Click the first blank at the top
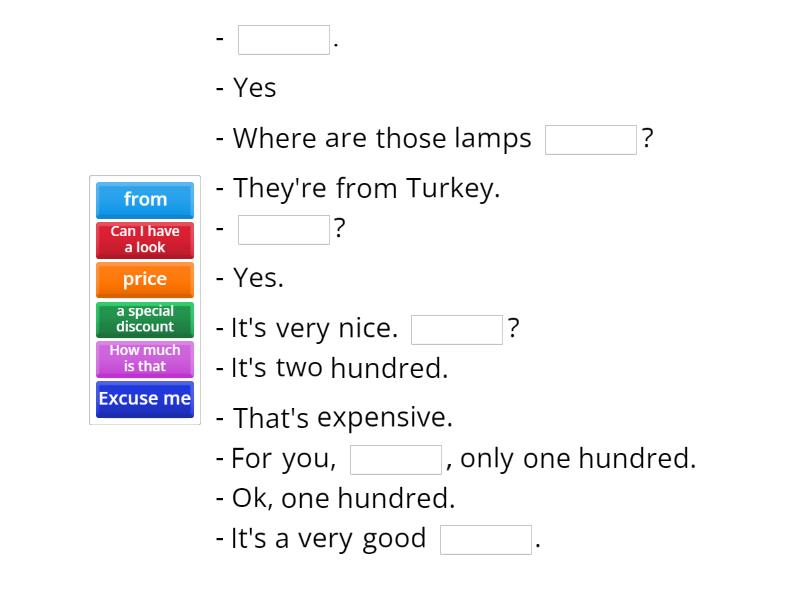Viewport: 800px width, 600px height. pos(283,38)
